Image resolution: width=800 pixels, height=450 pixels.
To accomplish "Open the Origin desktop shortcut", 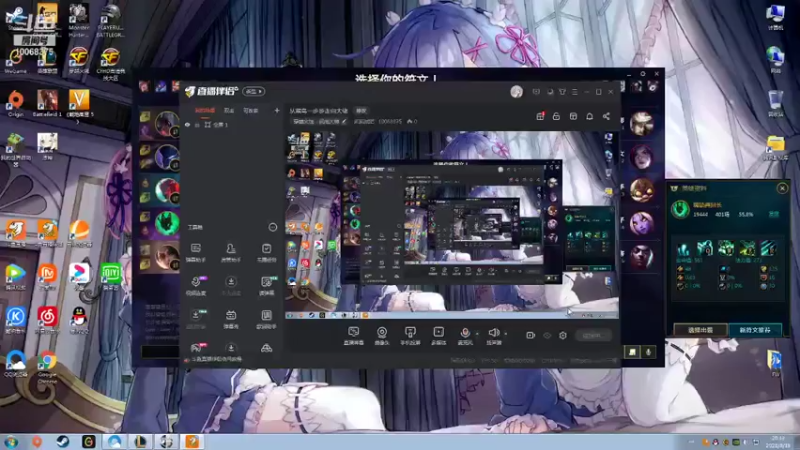I will click(x=16, y=104).
